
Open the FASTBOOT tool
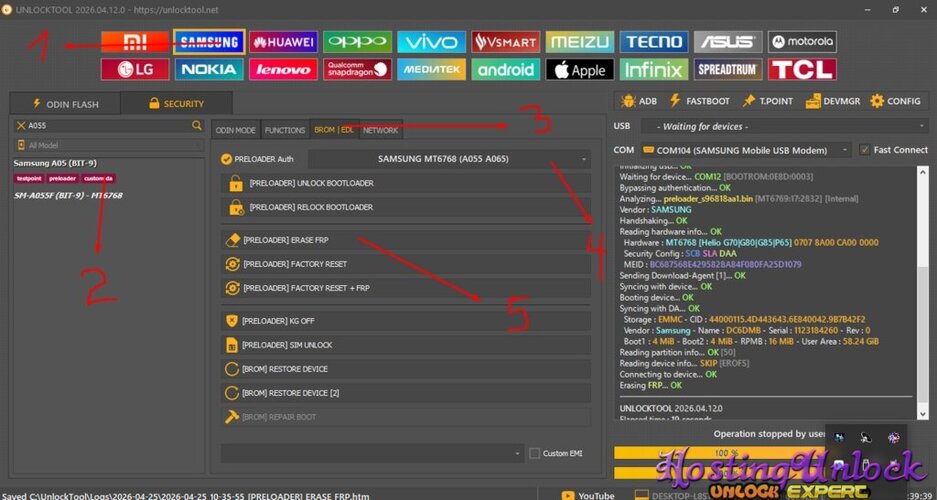pos(699,101)
